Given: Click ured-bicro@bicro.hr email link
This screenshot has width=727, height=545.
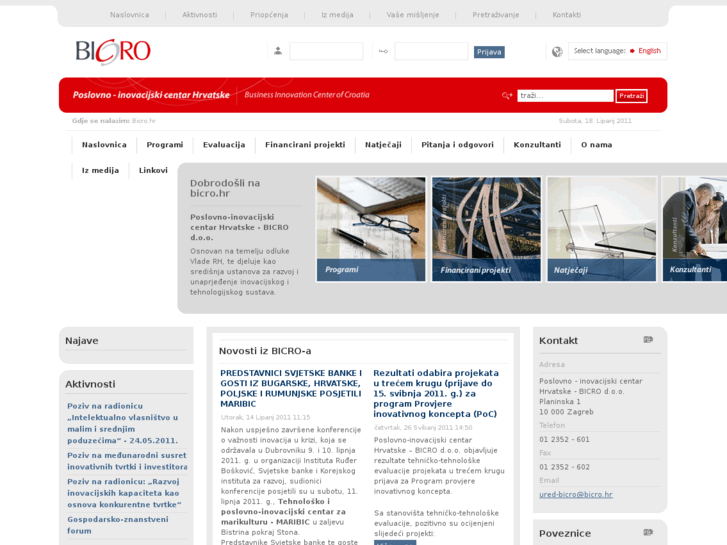Looking at the screenshot, I should point(575,494).
